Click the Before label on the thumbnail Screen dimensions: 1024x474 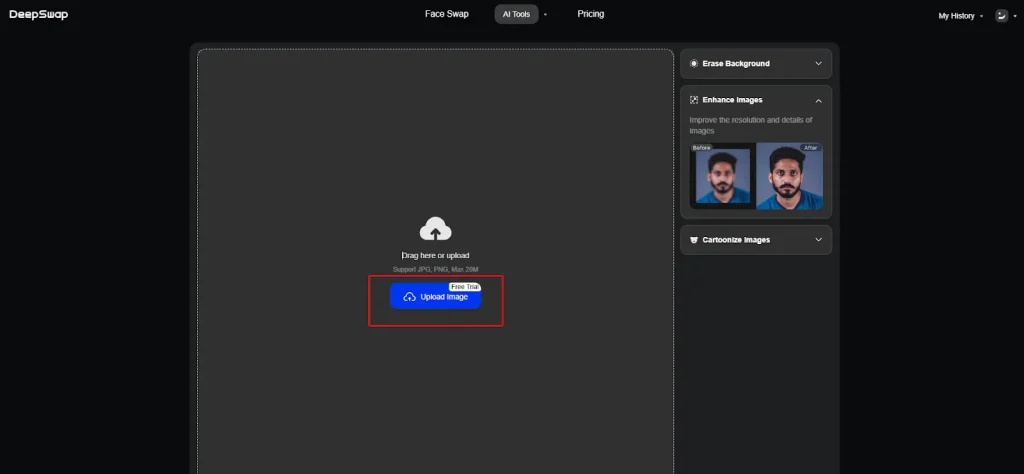click(701, 148)
